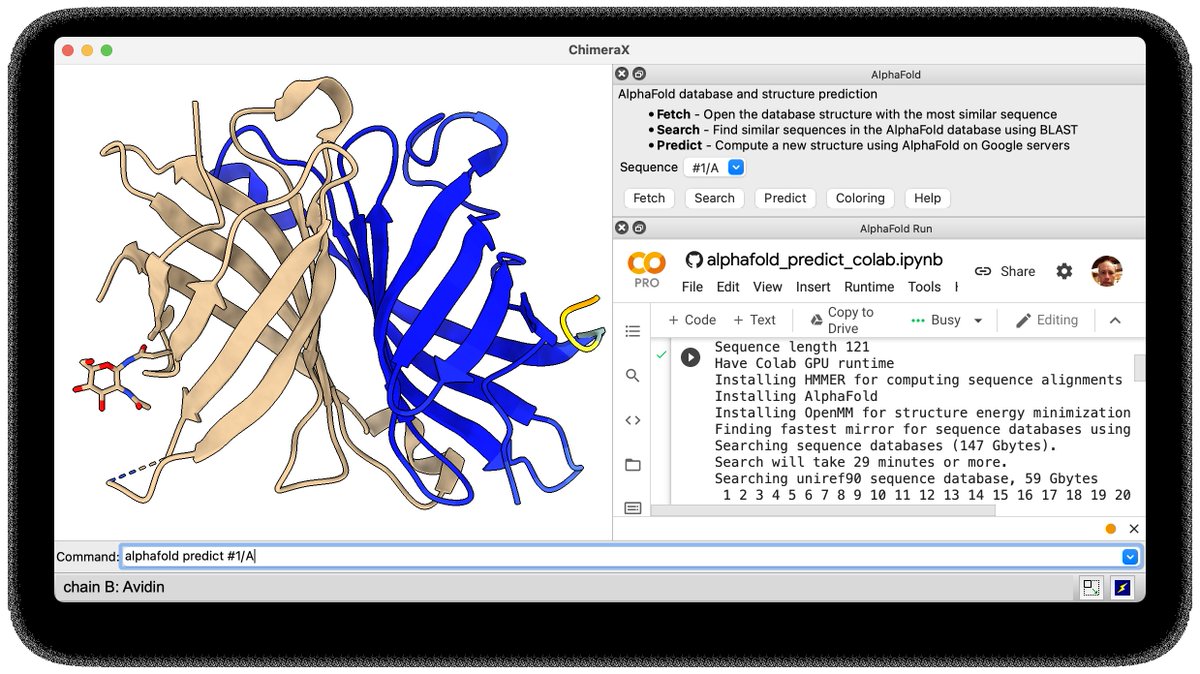Open the Files folder sidebar icon
1200x674 pixels.
tap(633, 465)
